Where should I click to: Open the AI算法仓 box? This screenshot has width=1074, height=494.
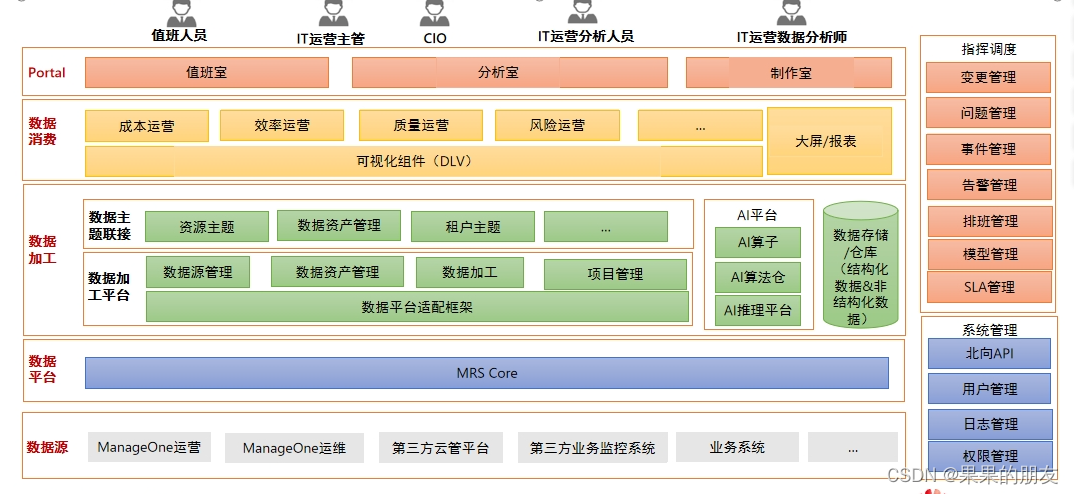[x=758, y=277]
